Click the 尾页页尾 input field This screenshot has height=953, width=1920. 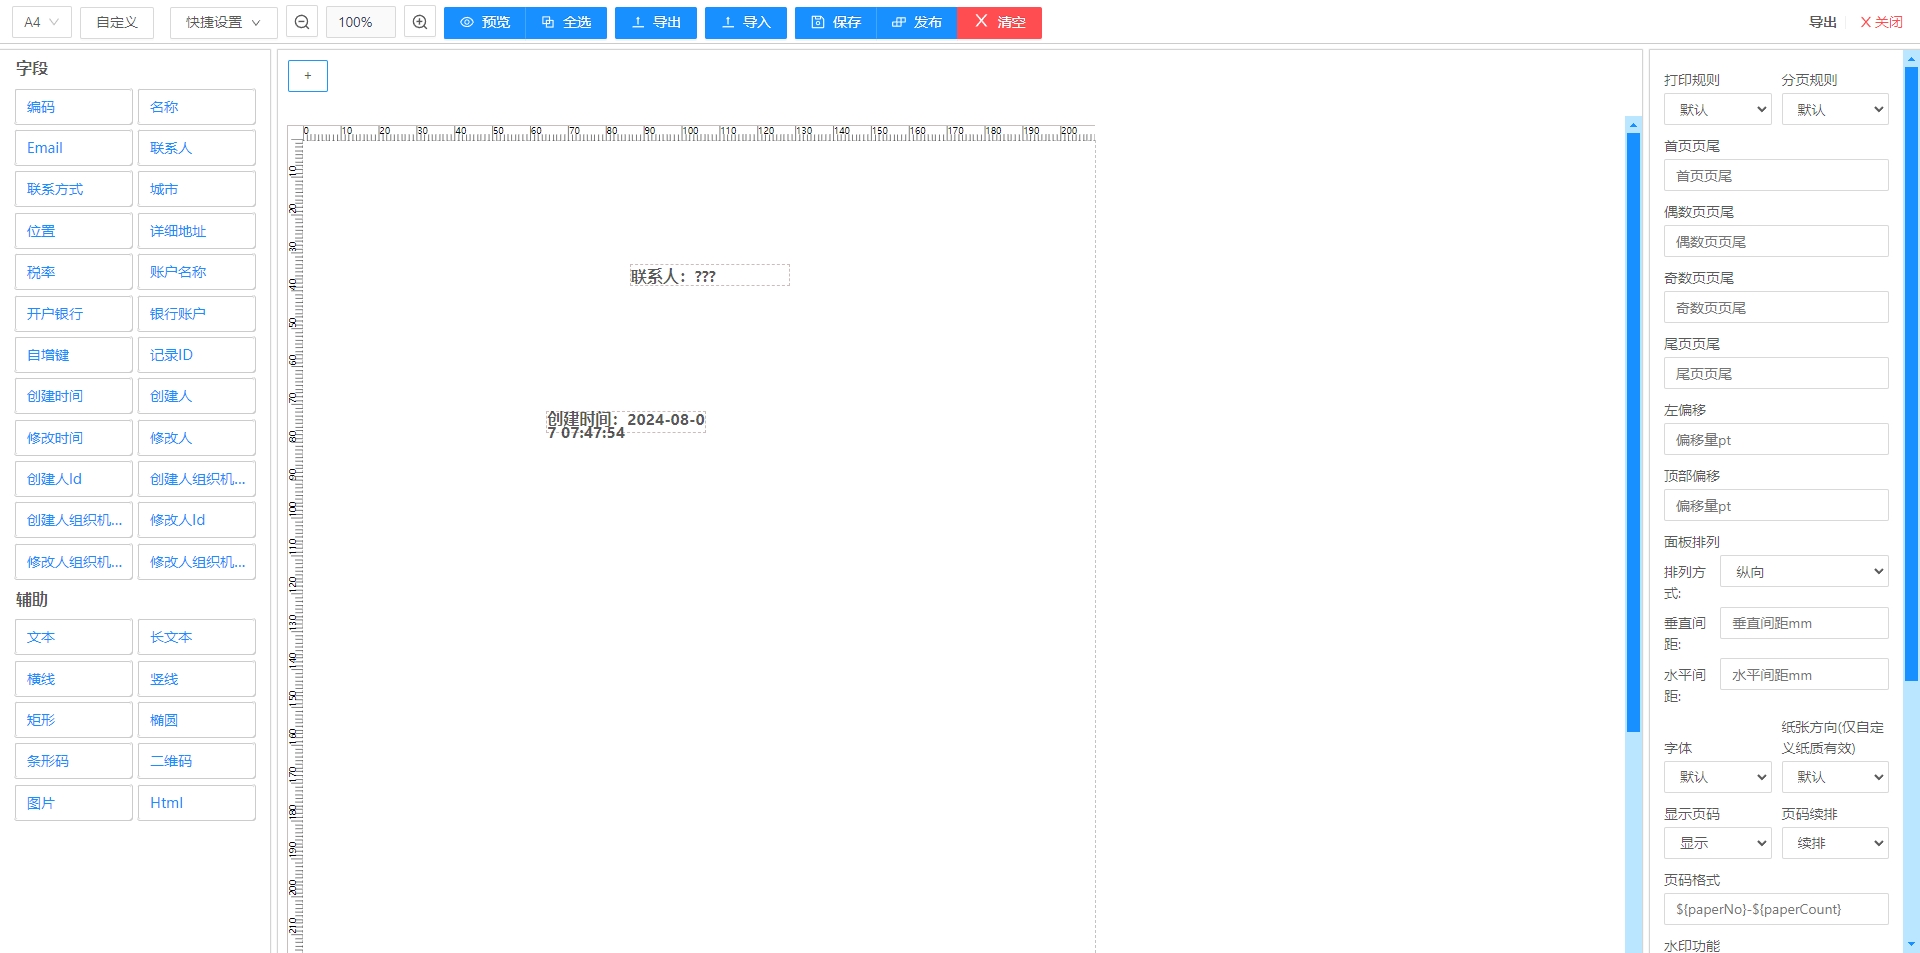coord(1776,373)
